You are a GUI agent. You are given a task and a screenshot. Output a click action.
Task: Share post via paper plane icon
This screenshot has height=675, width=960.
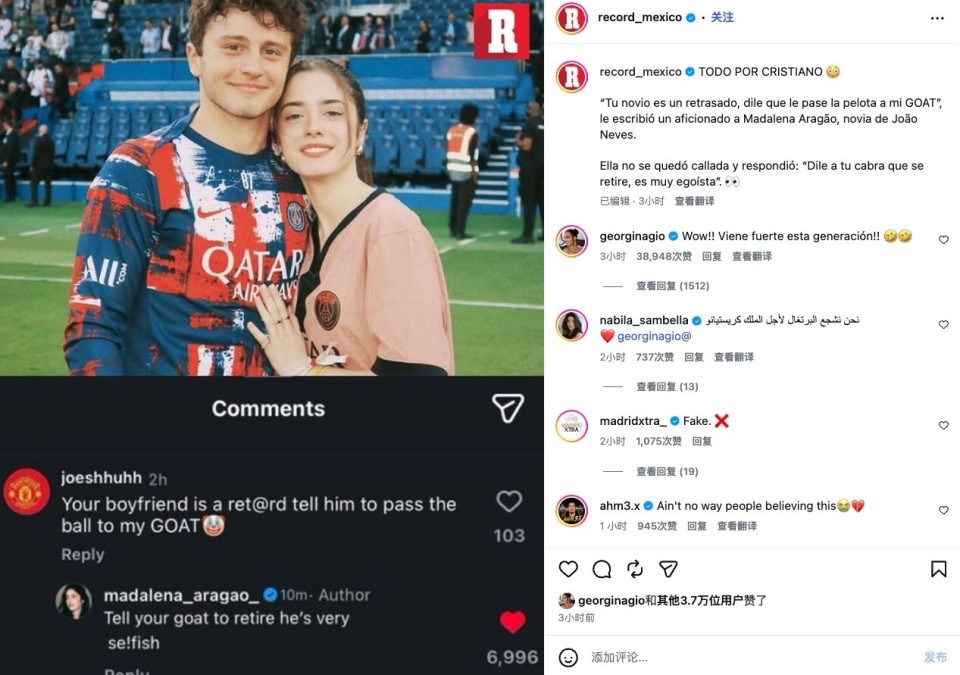[668, 569]
